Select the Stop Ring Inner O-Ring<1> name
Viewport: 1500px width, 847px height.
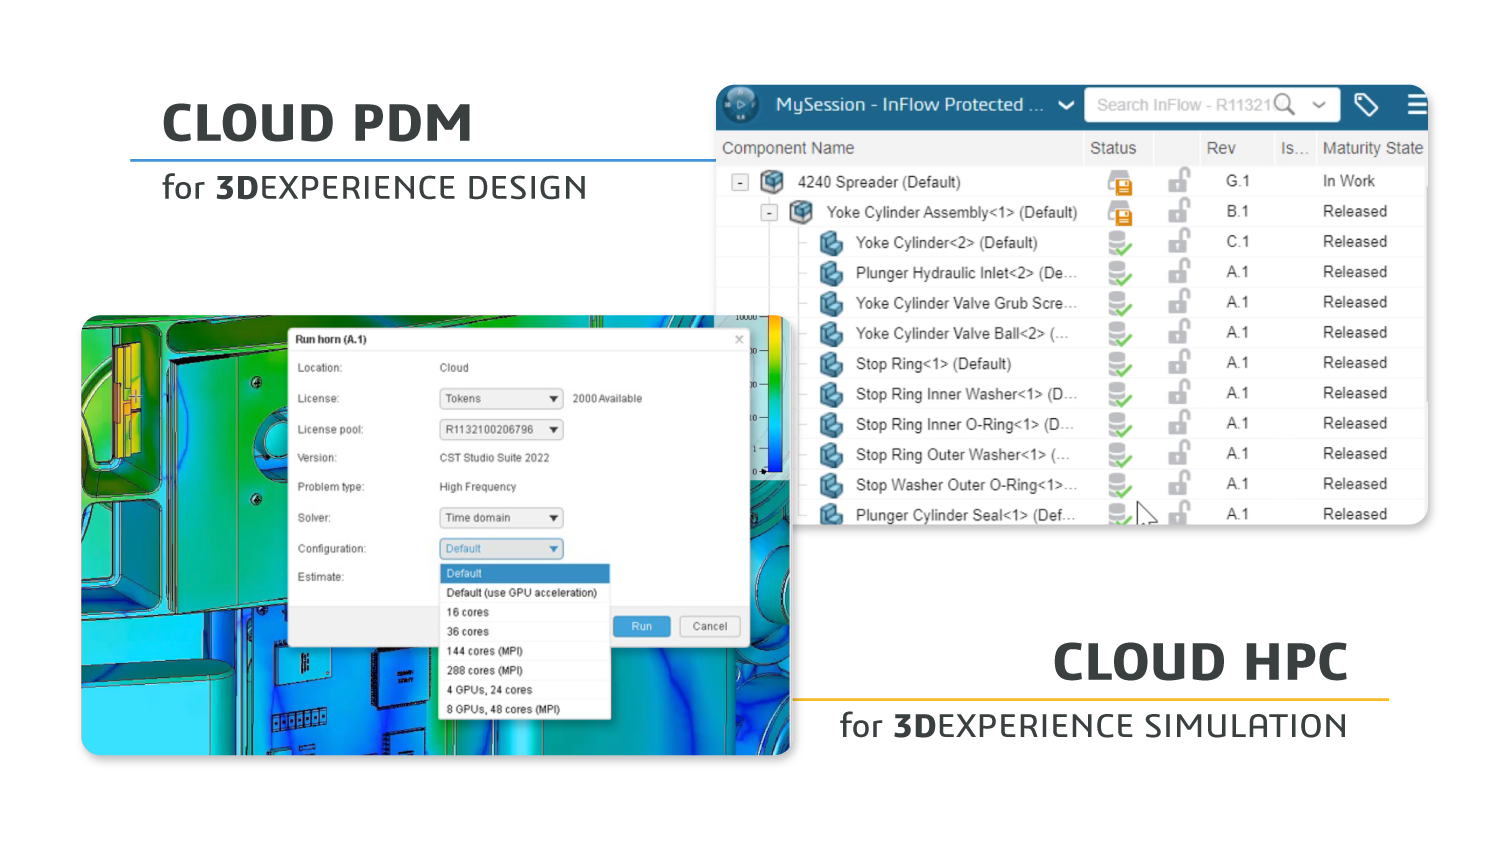(x=964, y=424)
